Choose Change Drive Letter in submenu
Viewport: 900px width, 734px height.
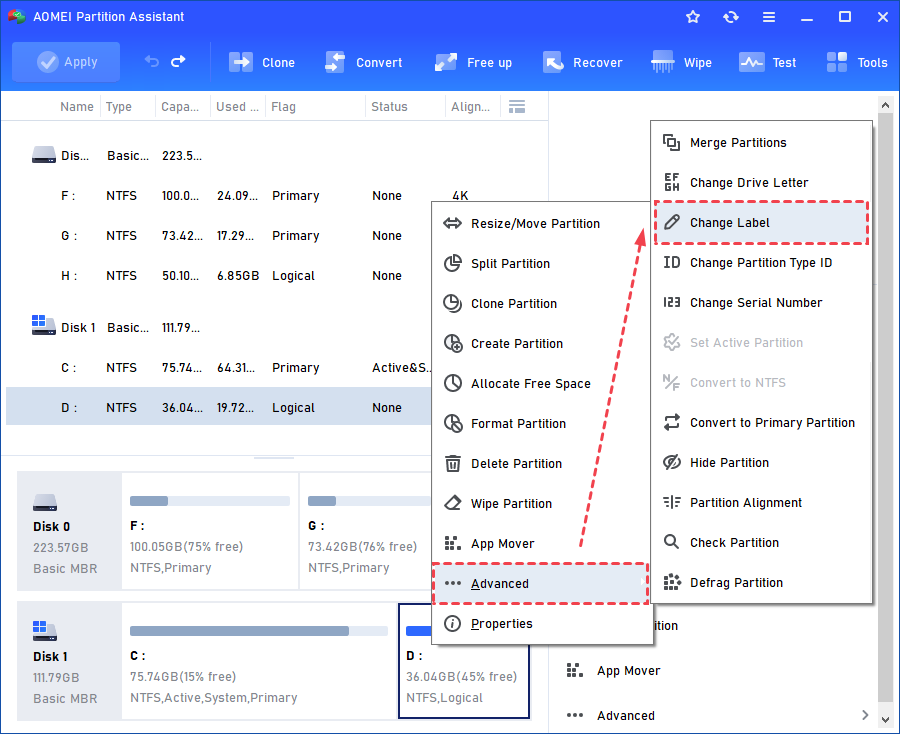[x=761, y=183]
